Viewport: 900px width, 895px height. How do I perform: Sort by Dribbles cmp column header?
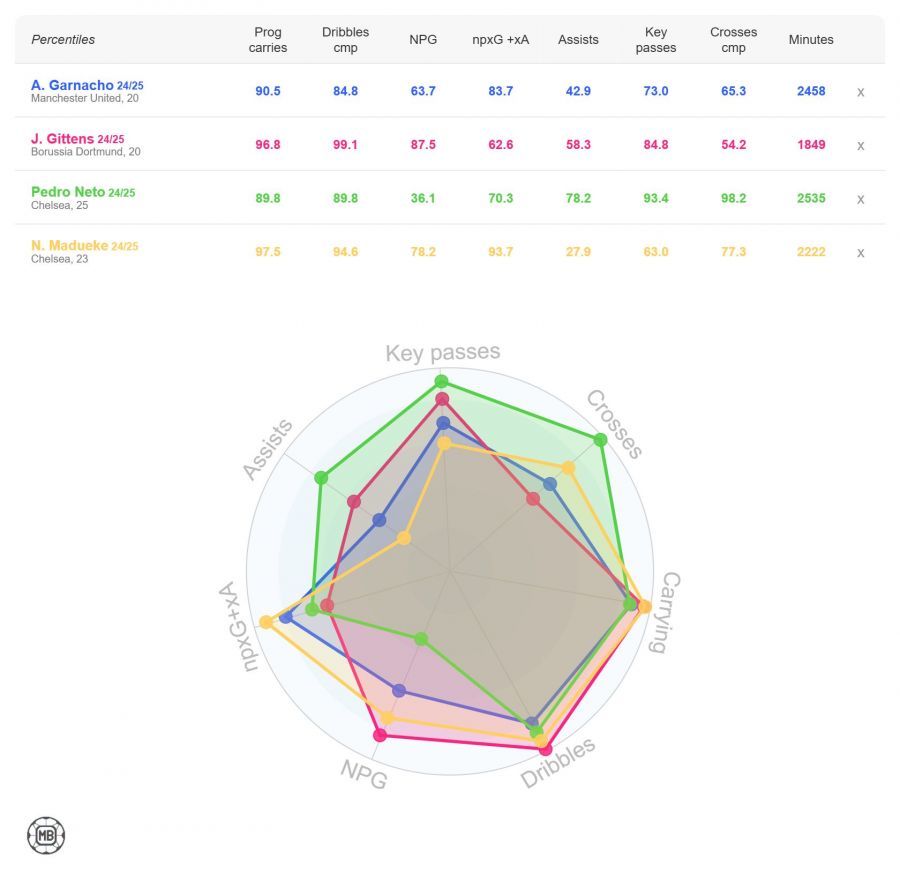point(346,40)
